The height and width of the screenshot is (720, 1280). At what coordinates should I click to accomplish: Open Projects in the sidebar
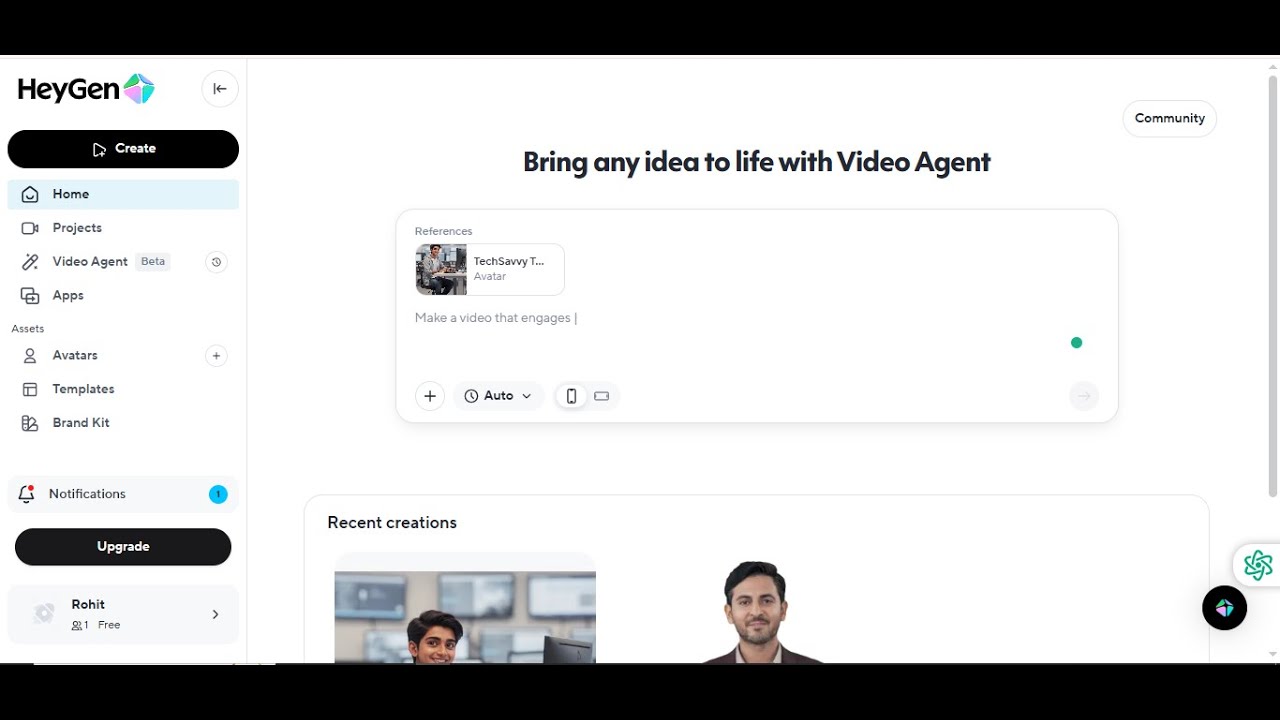point(123,228)
